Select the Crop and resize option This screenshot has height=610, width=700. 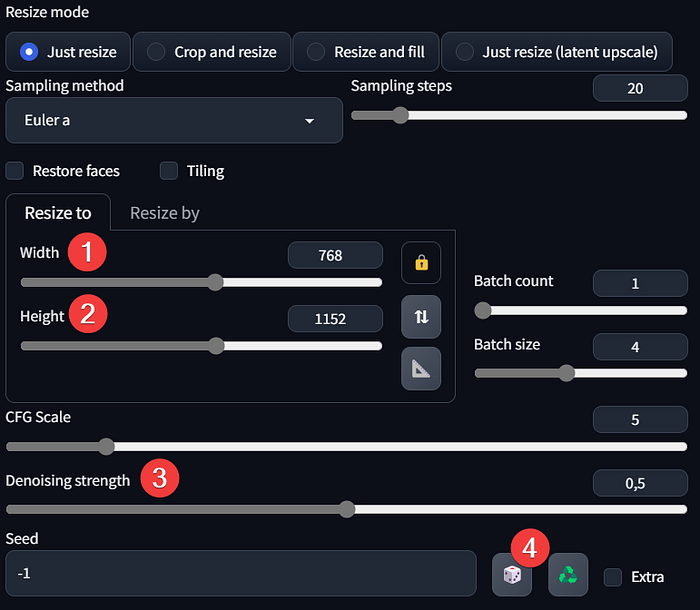[x=212, y=52]
